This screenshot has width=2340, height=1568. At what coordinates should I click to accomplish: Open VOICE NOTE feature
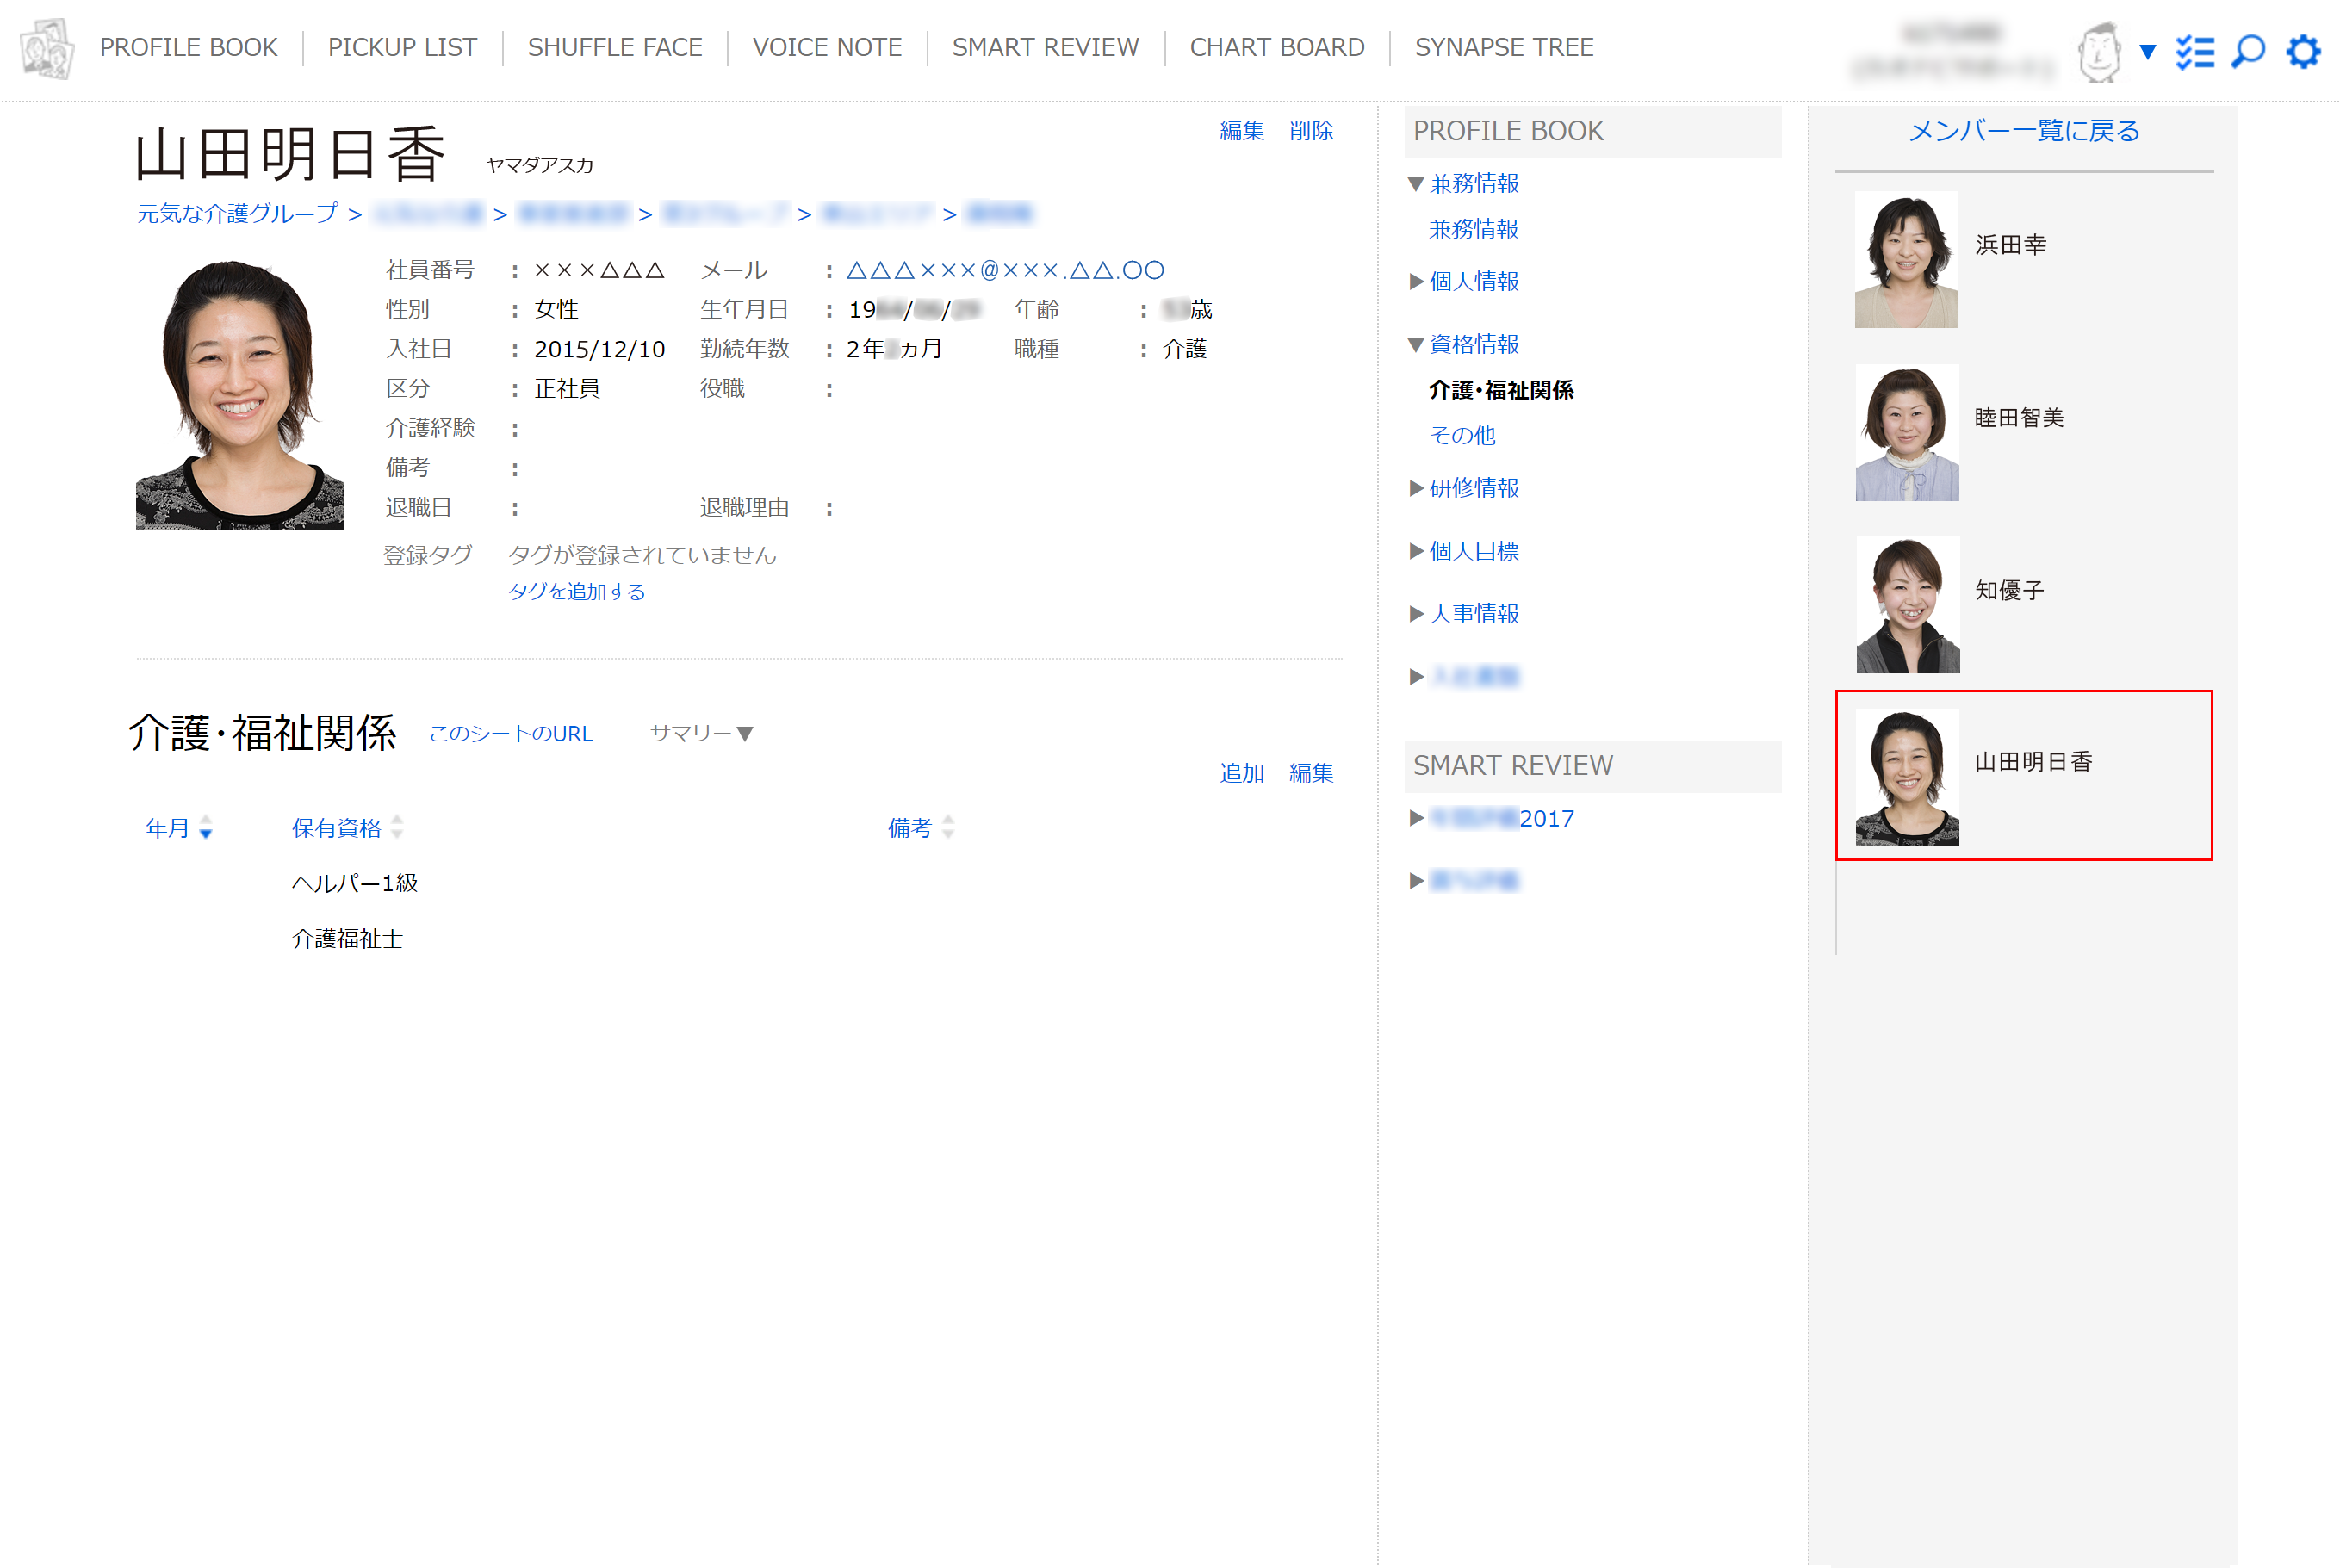[824, 49]
